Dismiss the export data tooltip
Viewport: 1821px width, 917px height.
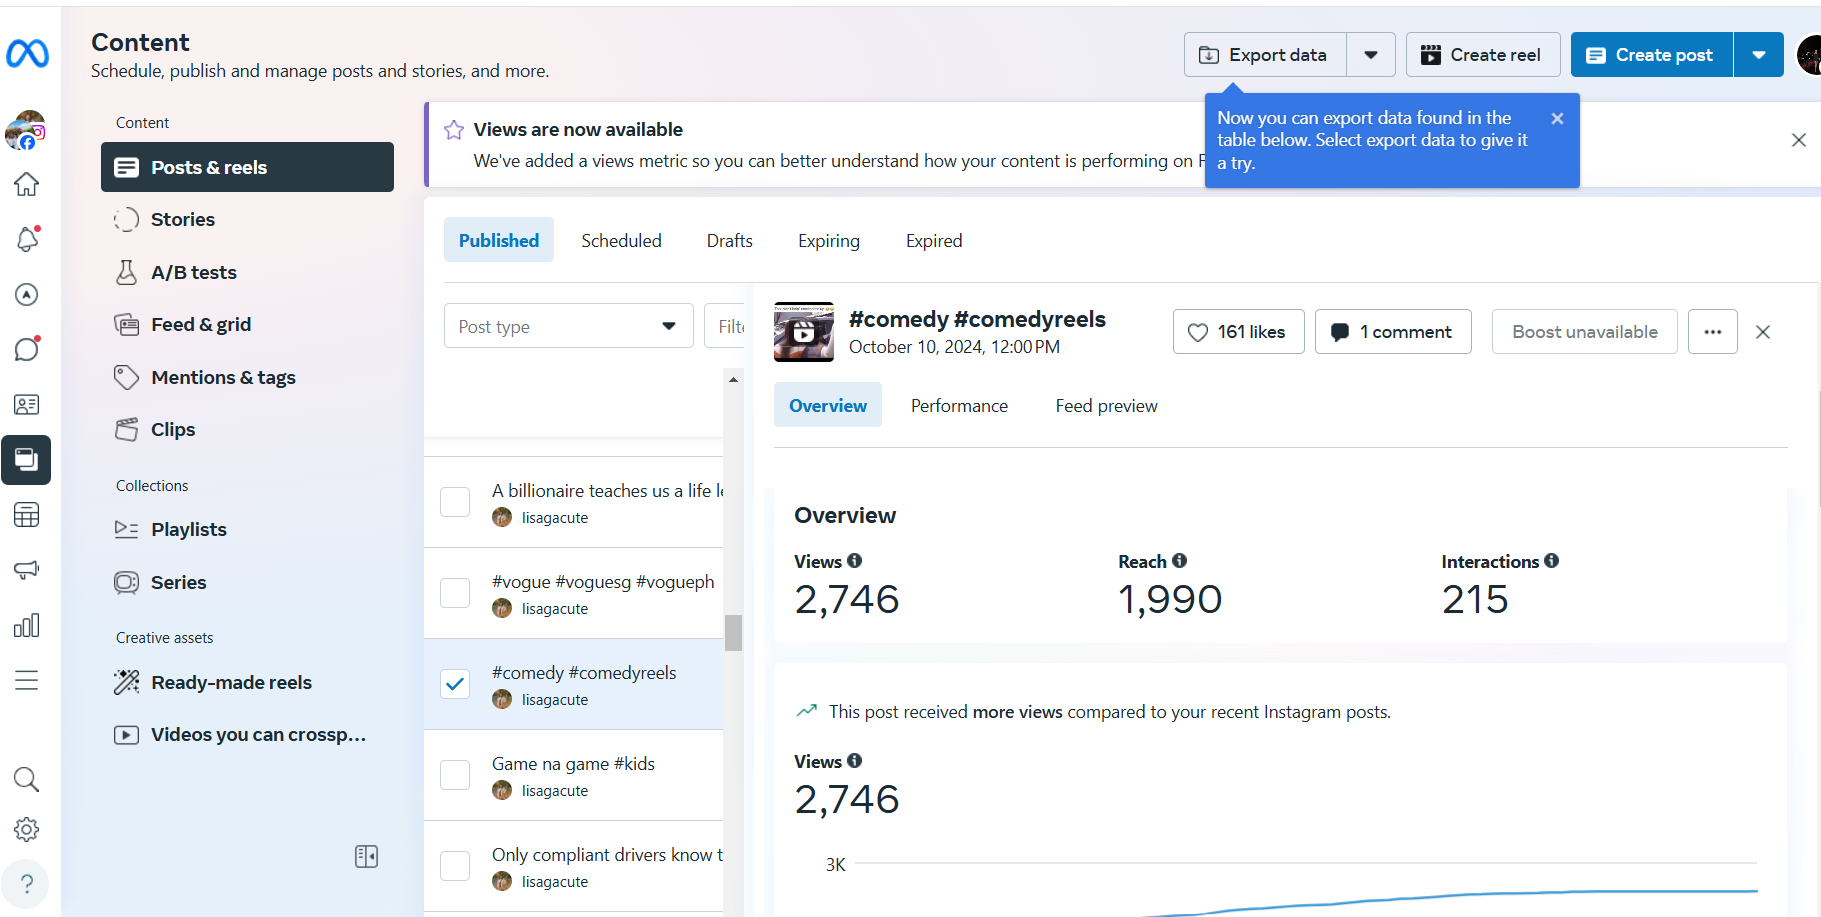[1557, 118]
